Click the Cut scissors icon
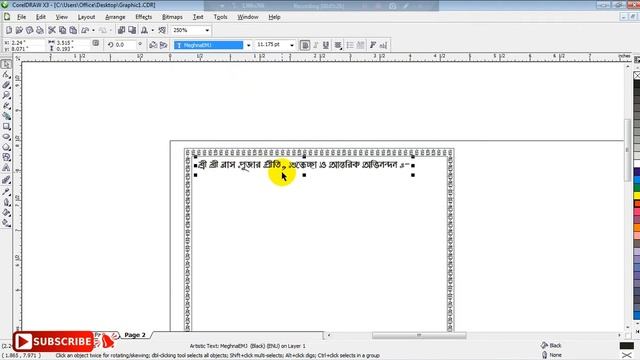Viewport: 640px width, 360px height. (52, 30)
